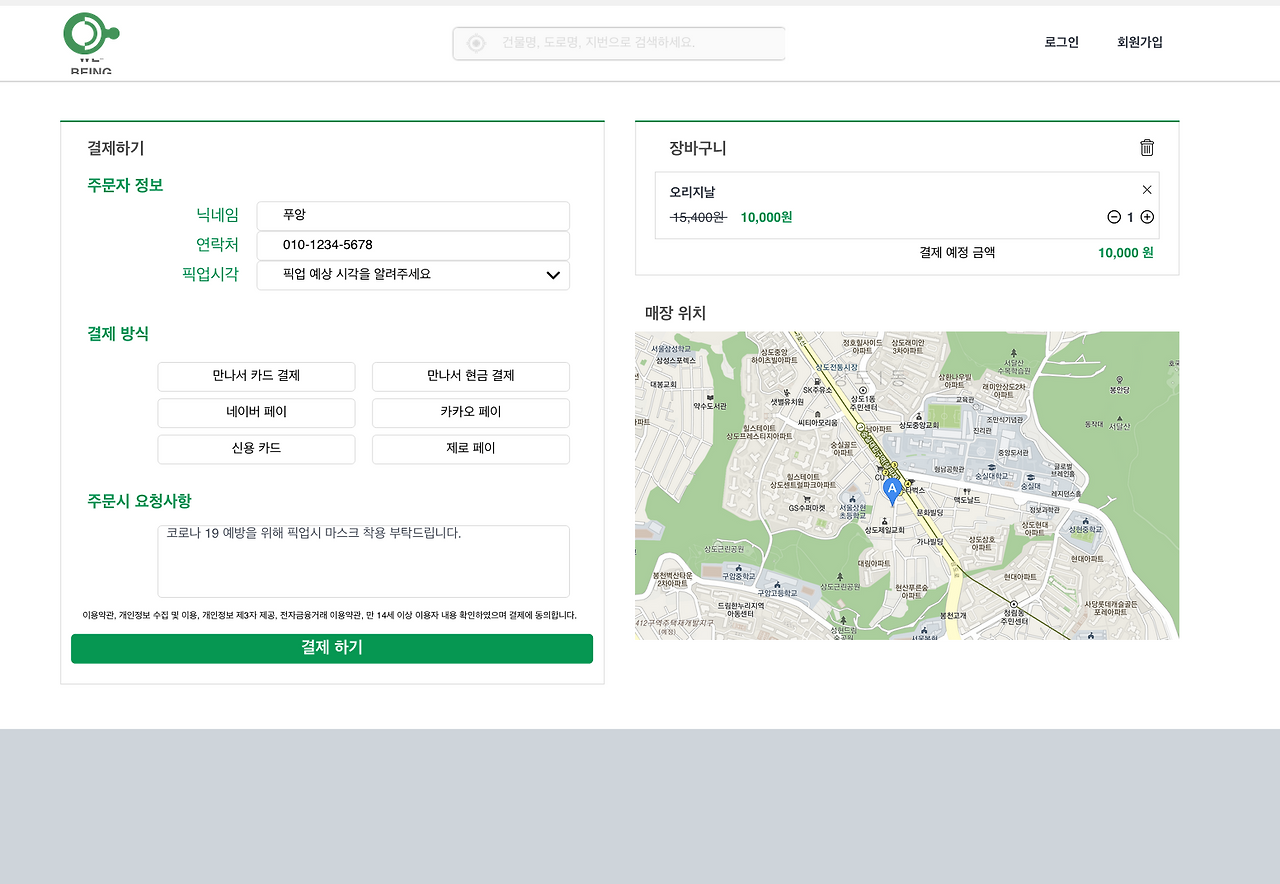Image resolution: width=1280 pixels, height=884 pixels.
Task: Click the 결제 방식 heading
Action: click(118, 334)
